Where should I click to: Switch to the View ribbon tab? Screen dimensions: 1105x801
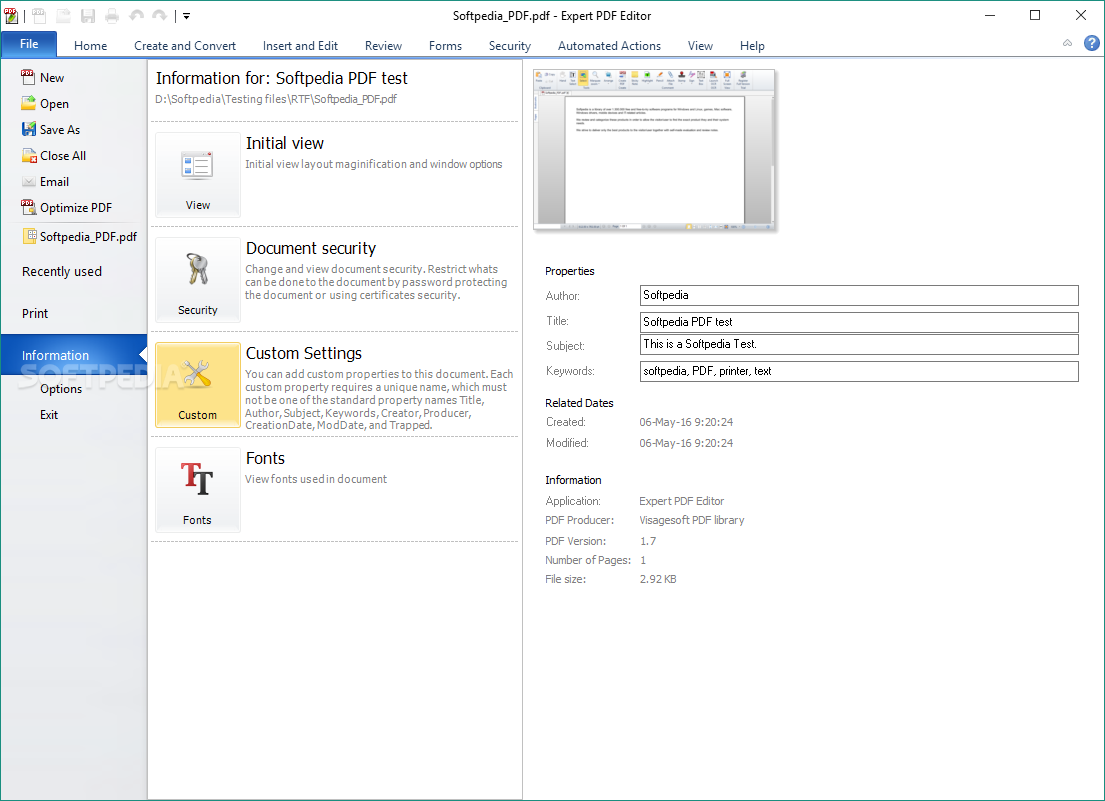[x=700, y=46]
